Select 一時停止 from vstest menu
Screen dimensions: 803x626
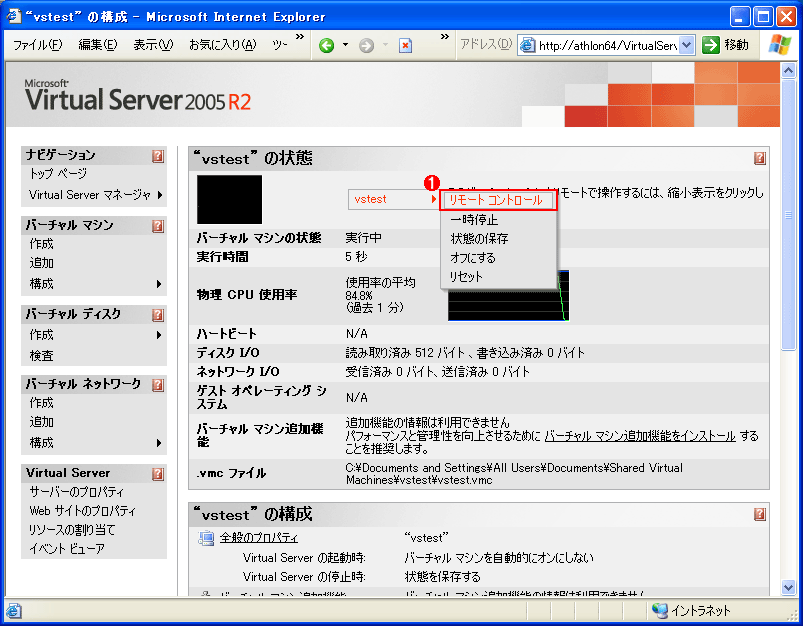point(498,220)
